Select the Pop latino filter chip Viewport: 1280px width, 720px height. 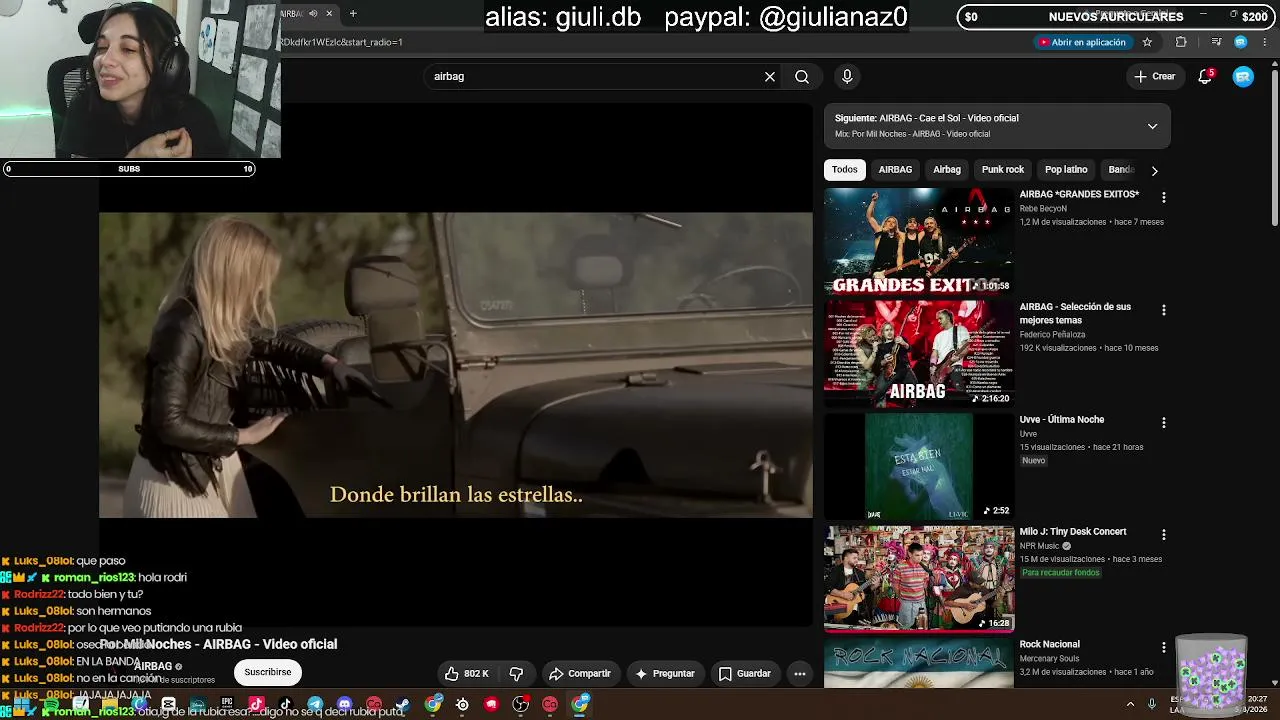point(1066,170)
